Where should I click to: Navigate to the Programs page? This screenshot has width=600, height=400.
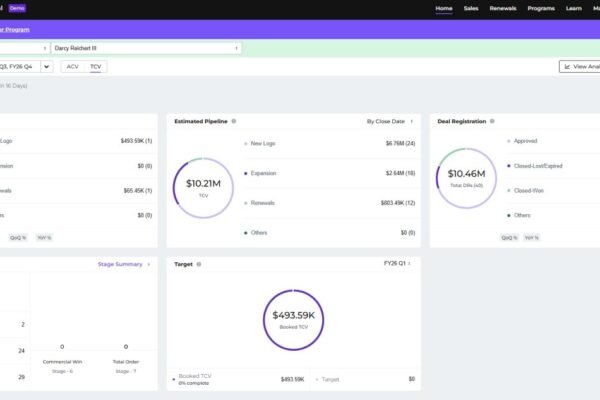click(541, 8)
